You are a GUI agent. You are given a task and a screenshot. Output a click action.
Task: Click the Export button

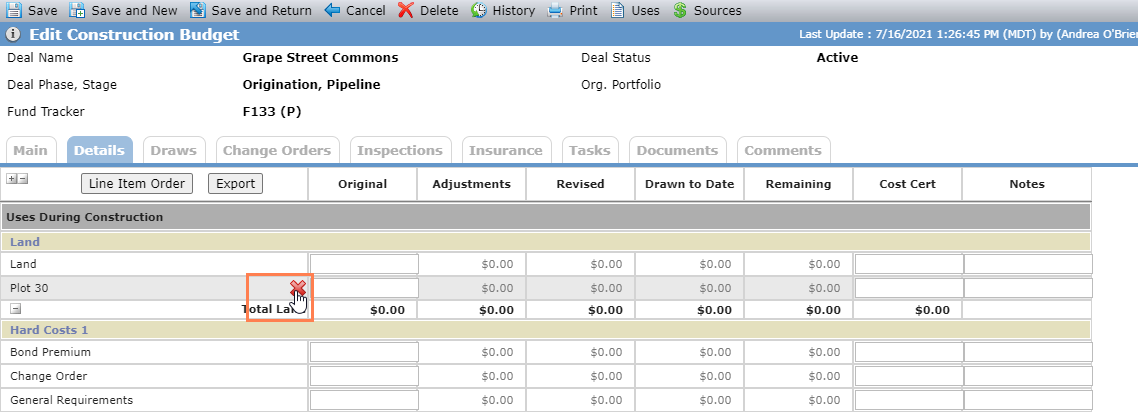tap(236, 184)
